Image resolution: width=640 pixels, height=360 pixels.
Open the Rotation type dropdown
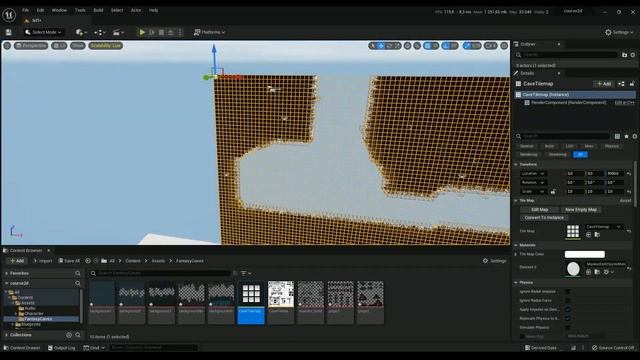pos(532,182)
